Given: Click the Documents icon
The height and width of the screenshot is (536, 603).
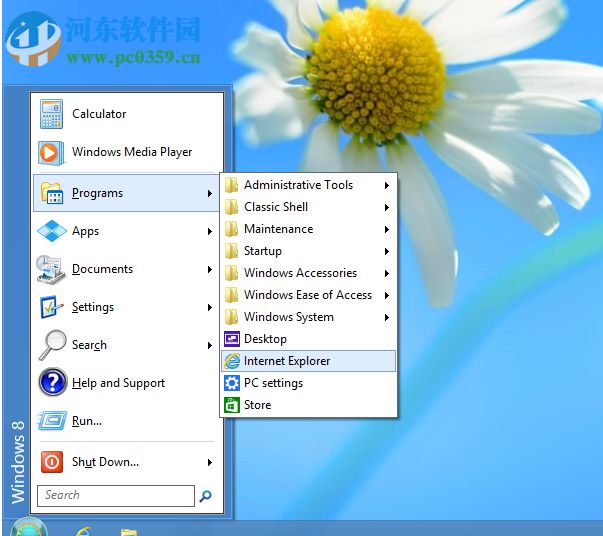Looking at the screenshot, I should [50, 269].
